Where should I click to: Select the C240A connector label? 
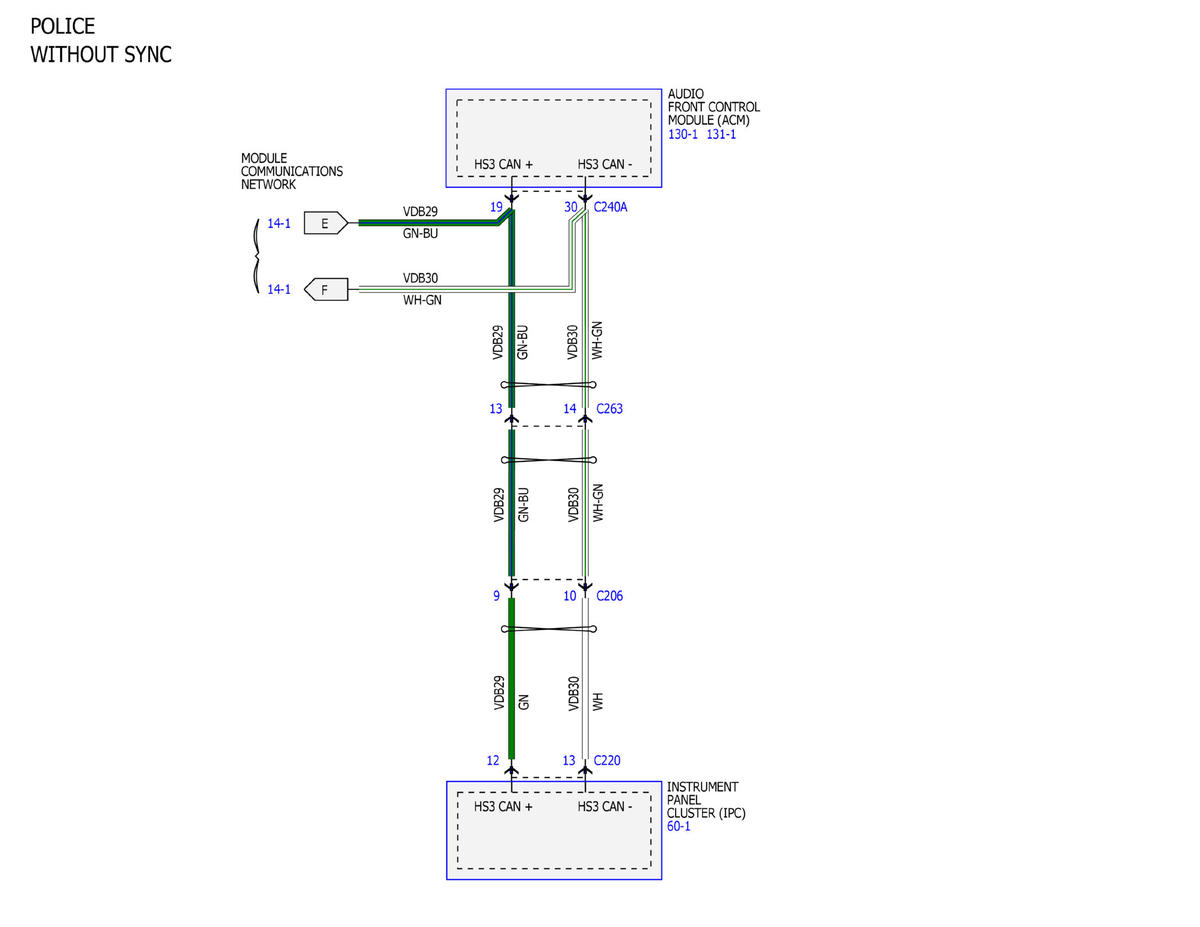pos(611,207)
